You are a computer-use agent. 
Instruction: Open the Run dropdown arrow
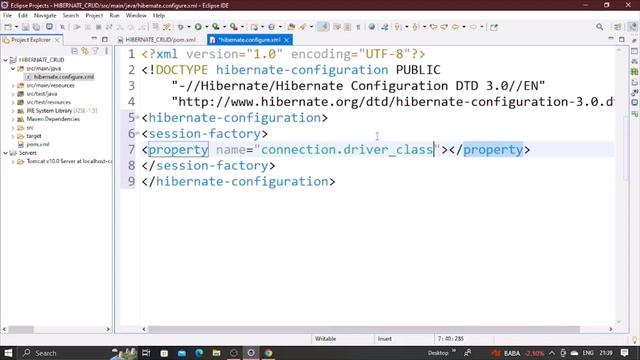click(x=206, y=27)
